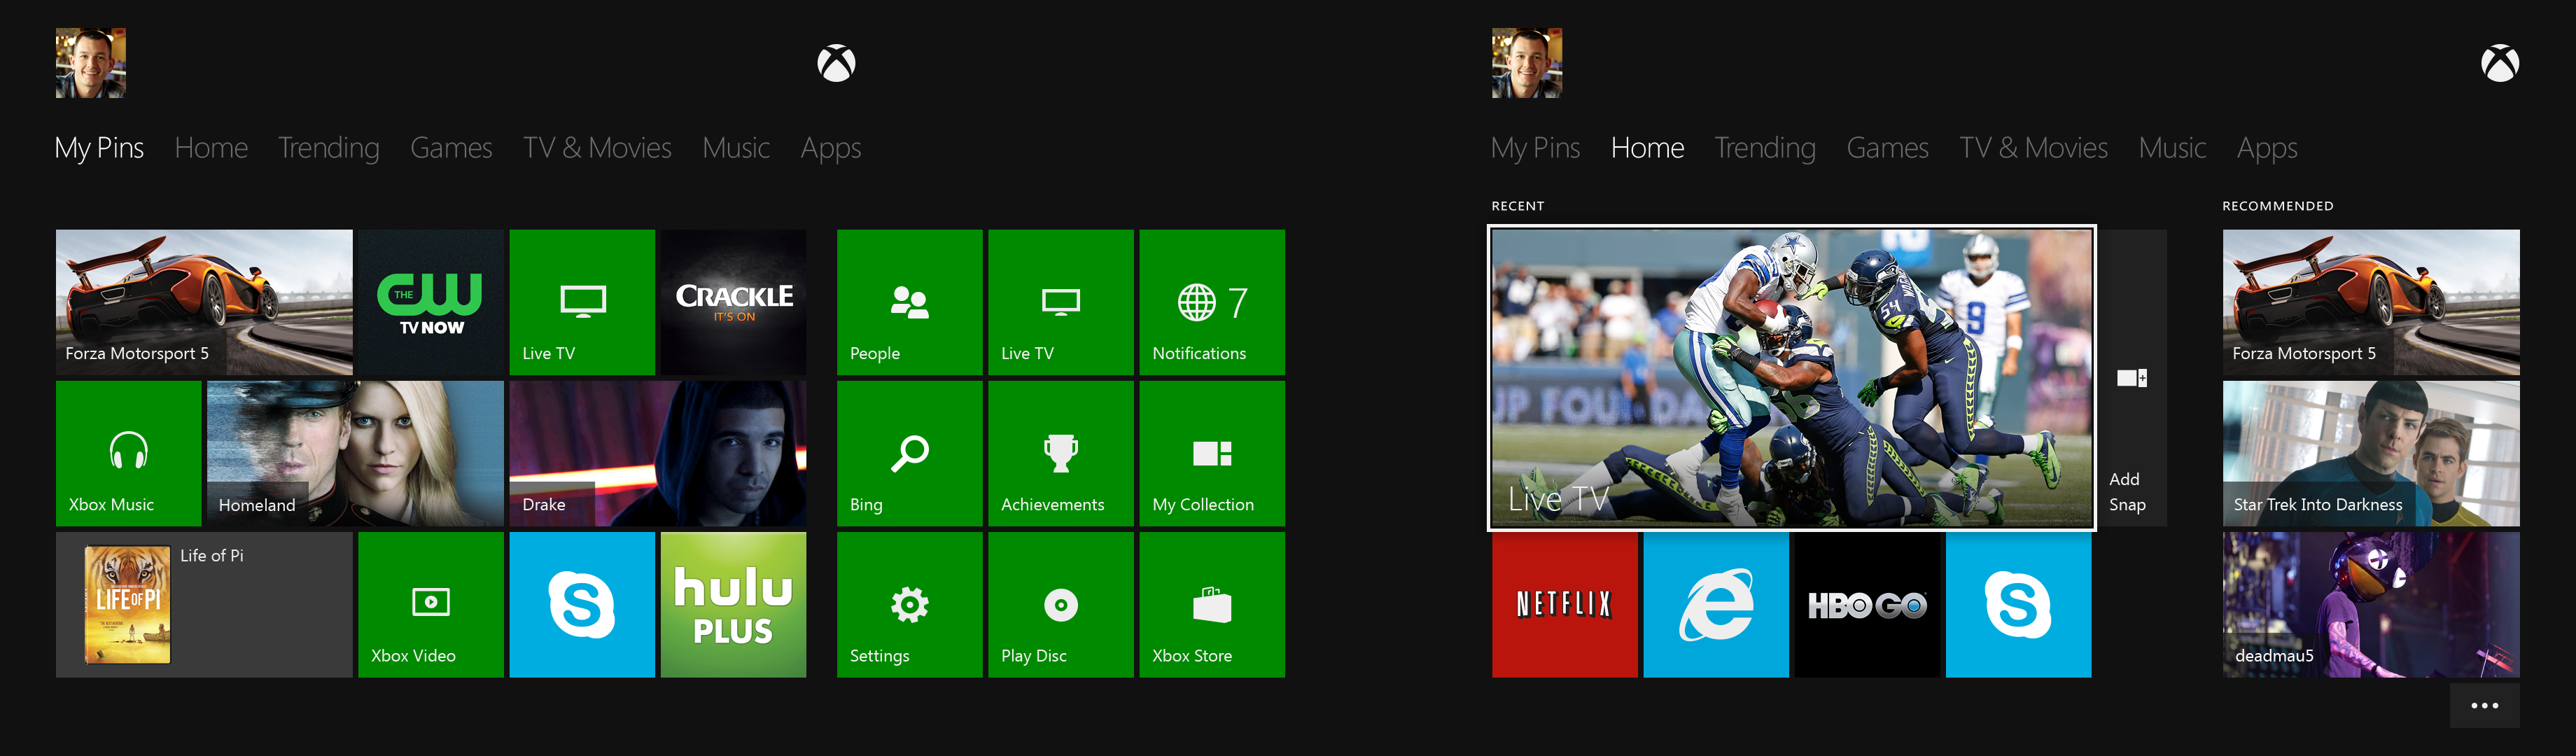Open the Xbox Store tile
This screenshot has width=2576, height=756.
[1211, 604]
